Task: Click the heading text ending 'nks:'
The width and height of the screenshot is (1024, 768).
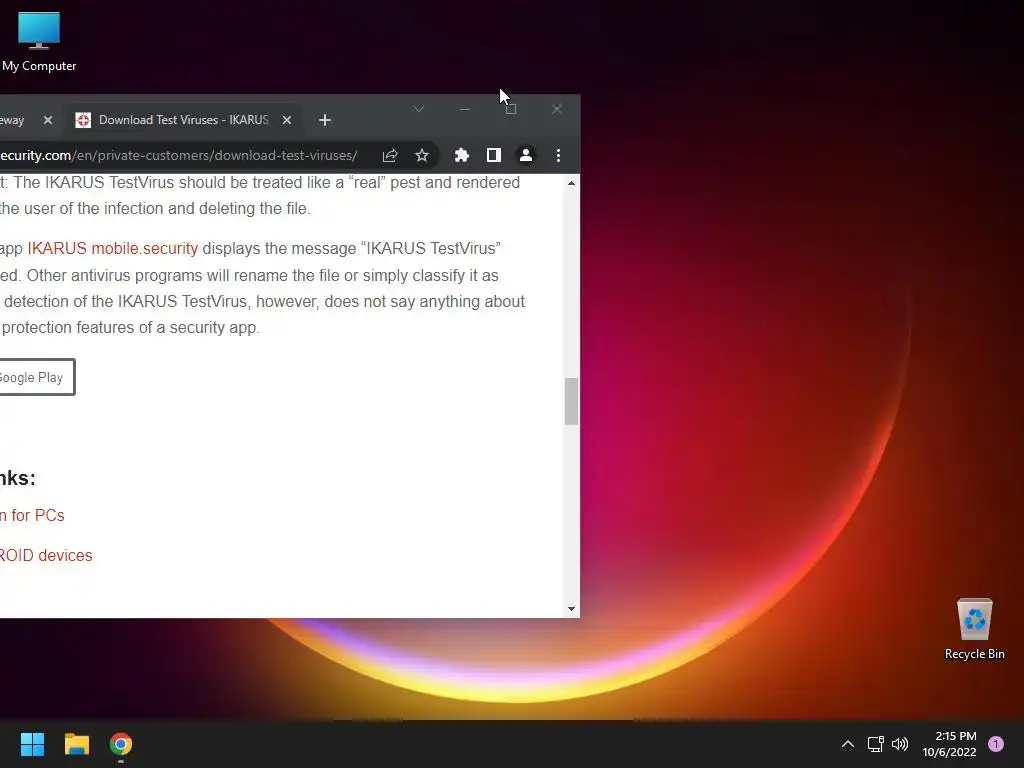Action: click(18, 478)
